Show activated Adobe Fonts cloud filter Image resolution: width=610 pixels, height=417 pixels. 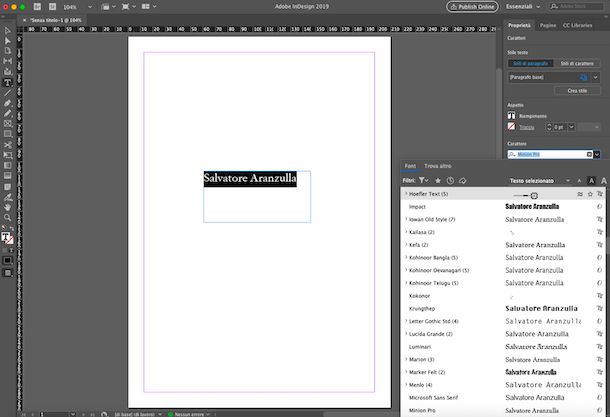click(x=463, y=180)
